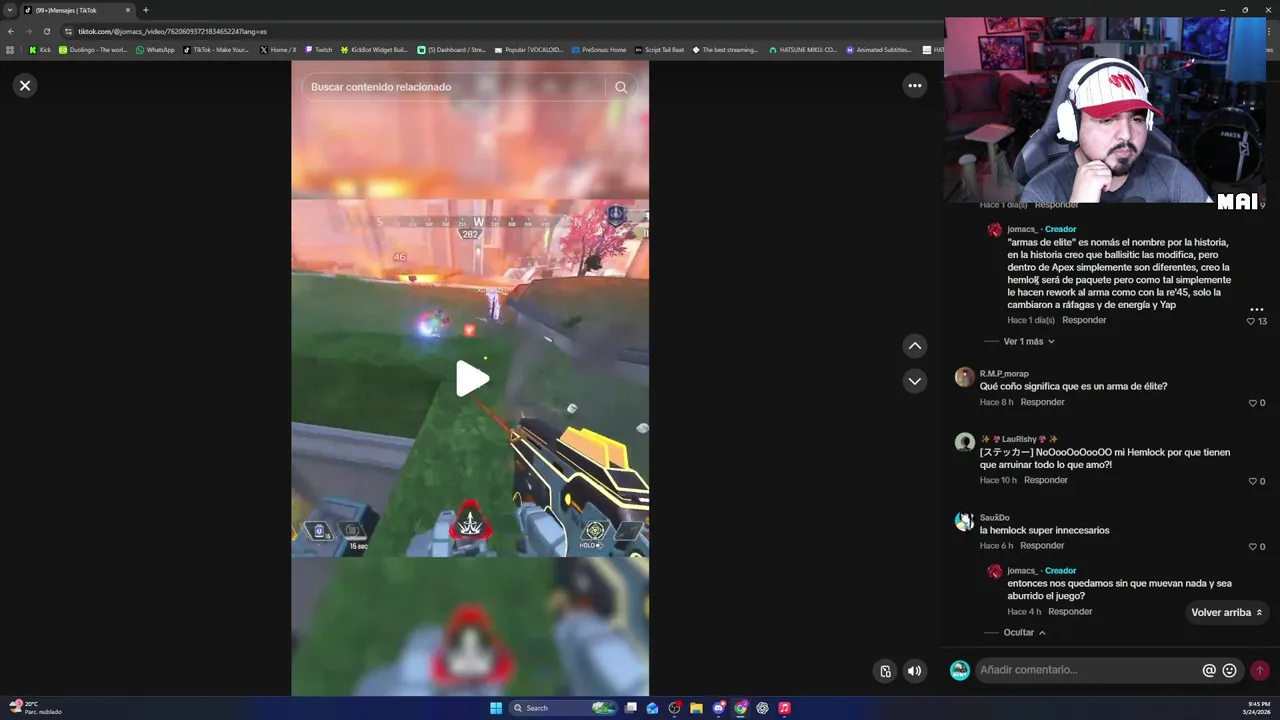Open LauRishy's profile avatar

964,443
